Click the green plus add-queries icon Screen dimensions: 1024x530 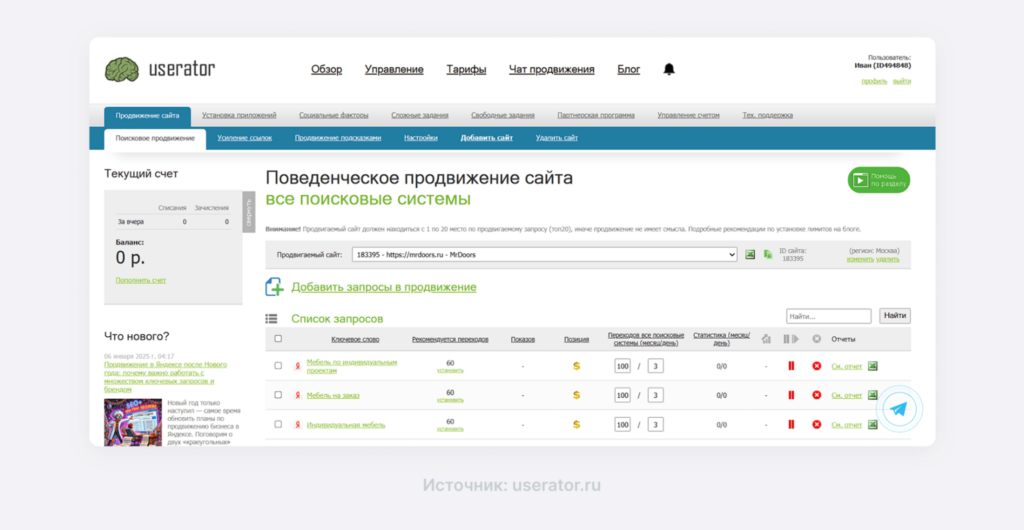click(x=274, y=287)
